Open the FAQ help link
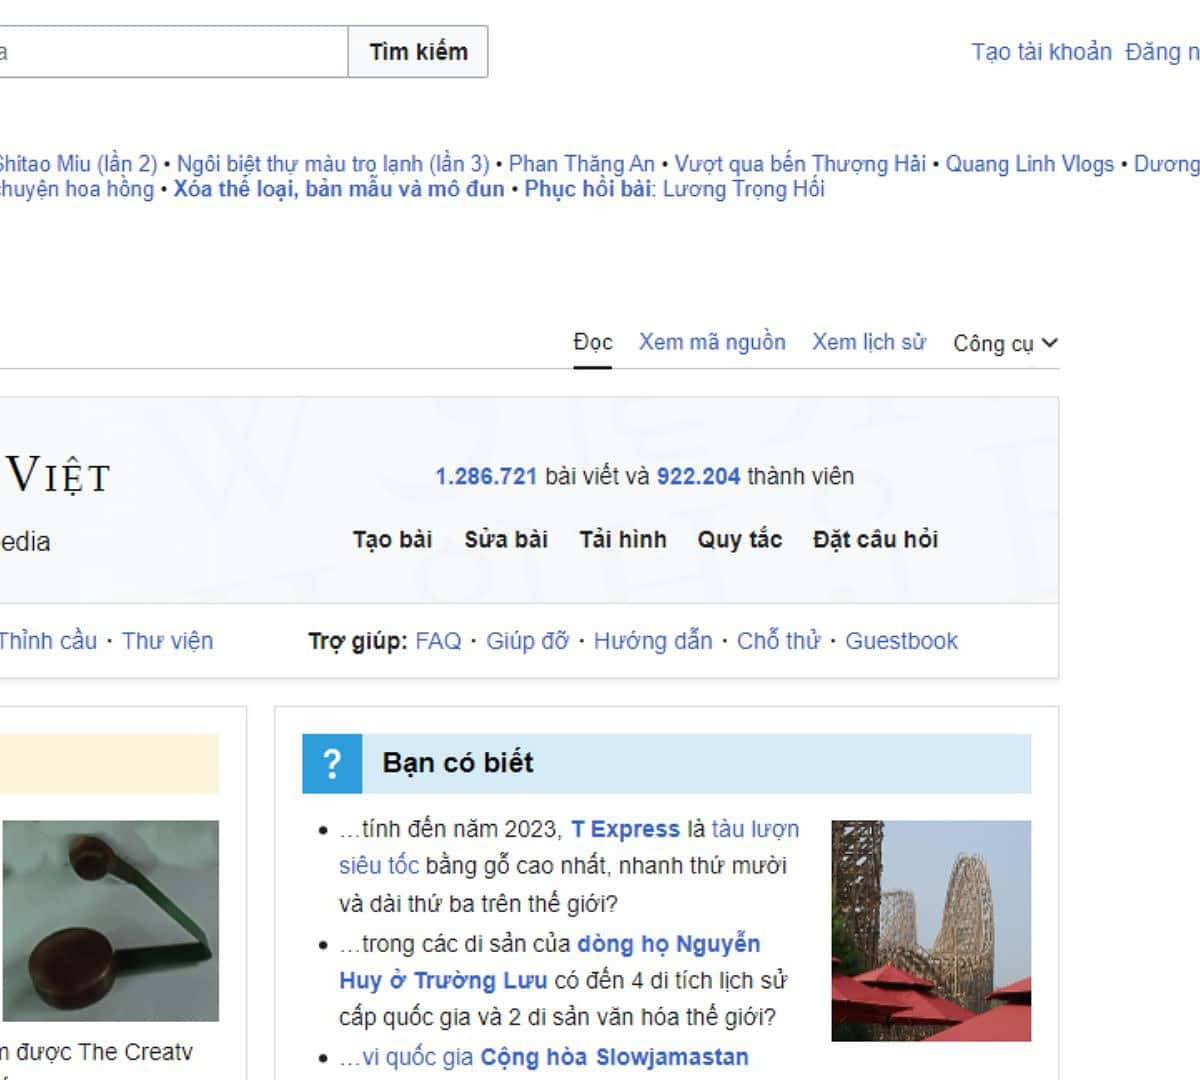 pyautogui.click(x=438, y=641)
